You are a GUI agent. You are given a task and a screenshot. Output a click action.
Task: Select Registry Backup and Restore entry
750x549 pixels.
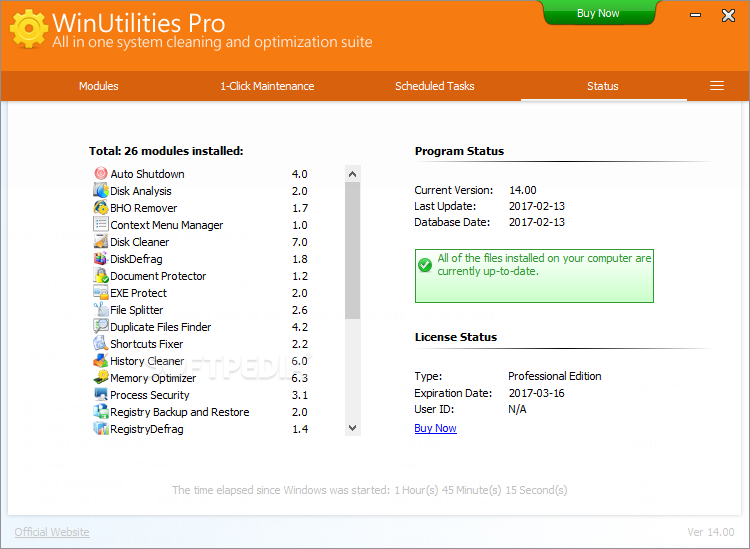pos(201,411)
